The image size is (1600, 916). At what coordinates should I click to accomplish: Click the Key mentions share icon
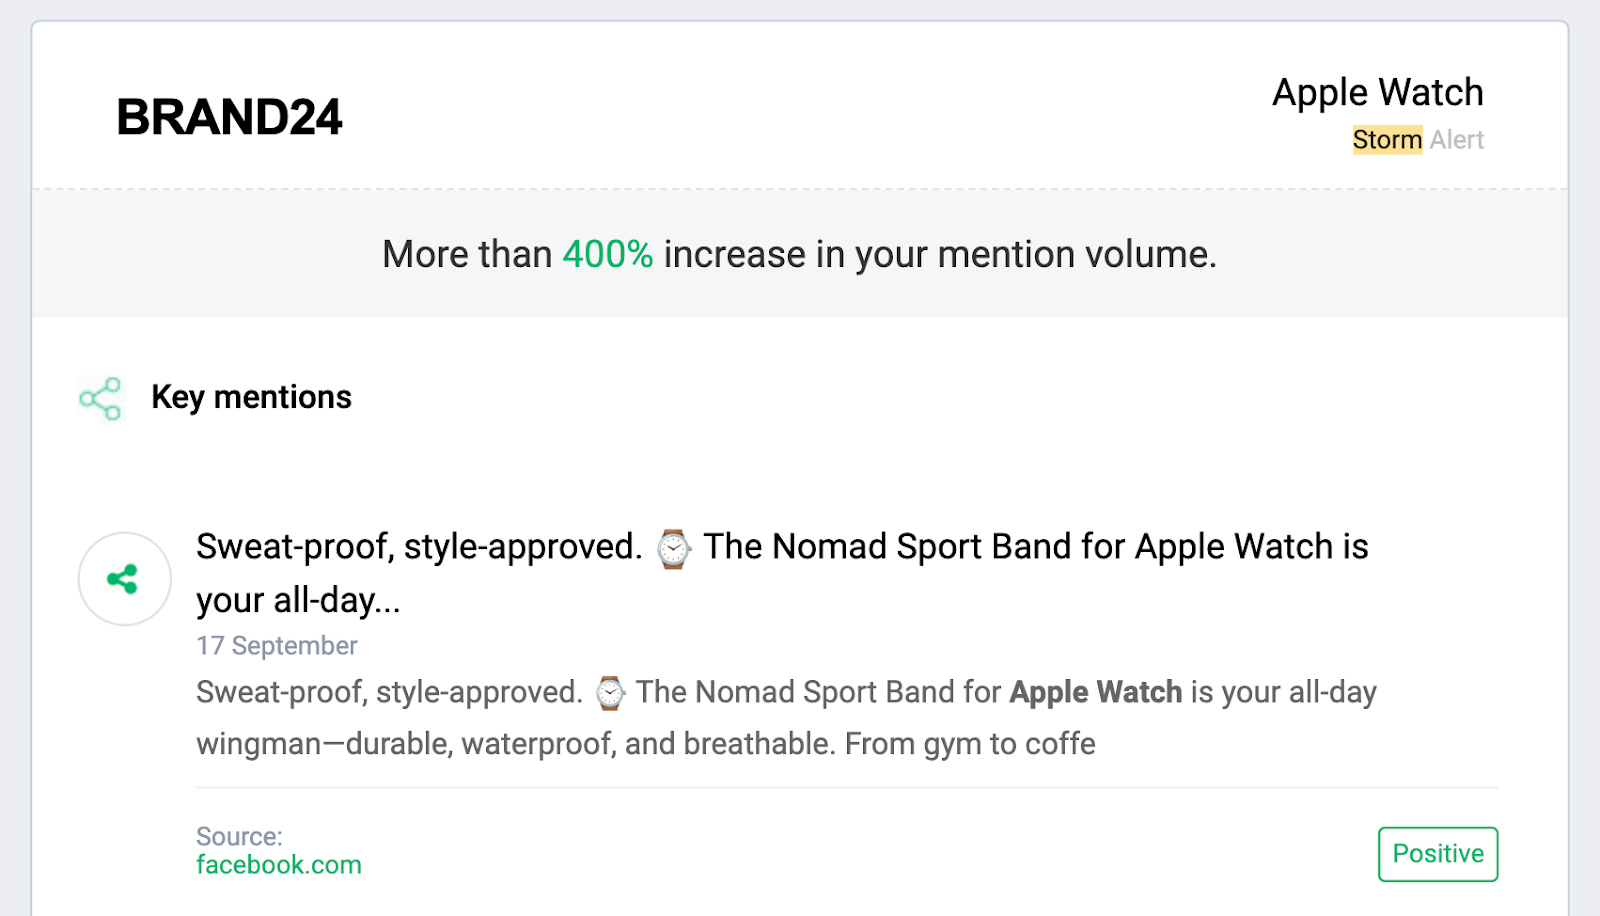click(x=100, y=399)
